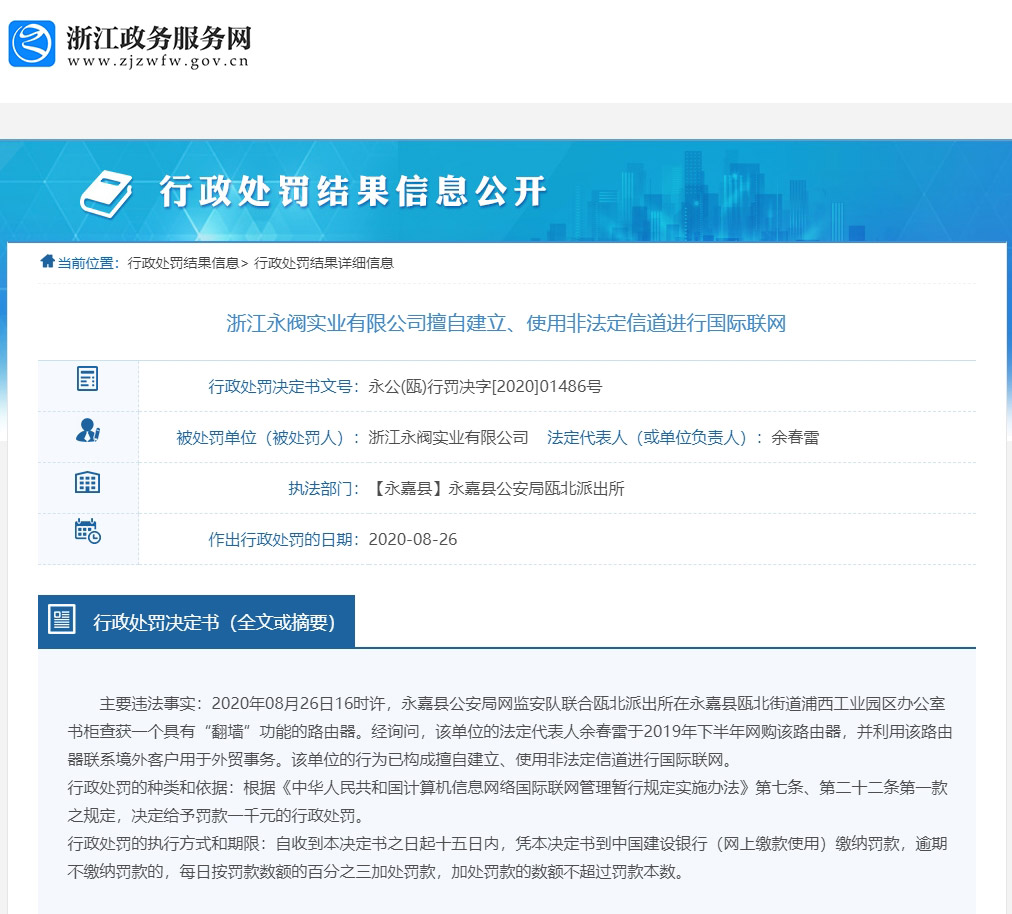Click the calendar clock date icon
Screen dimensions: 1012x914
pyautogui.click(x=88, y=532)
